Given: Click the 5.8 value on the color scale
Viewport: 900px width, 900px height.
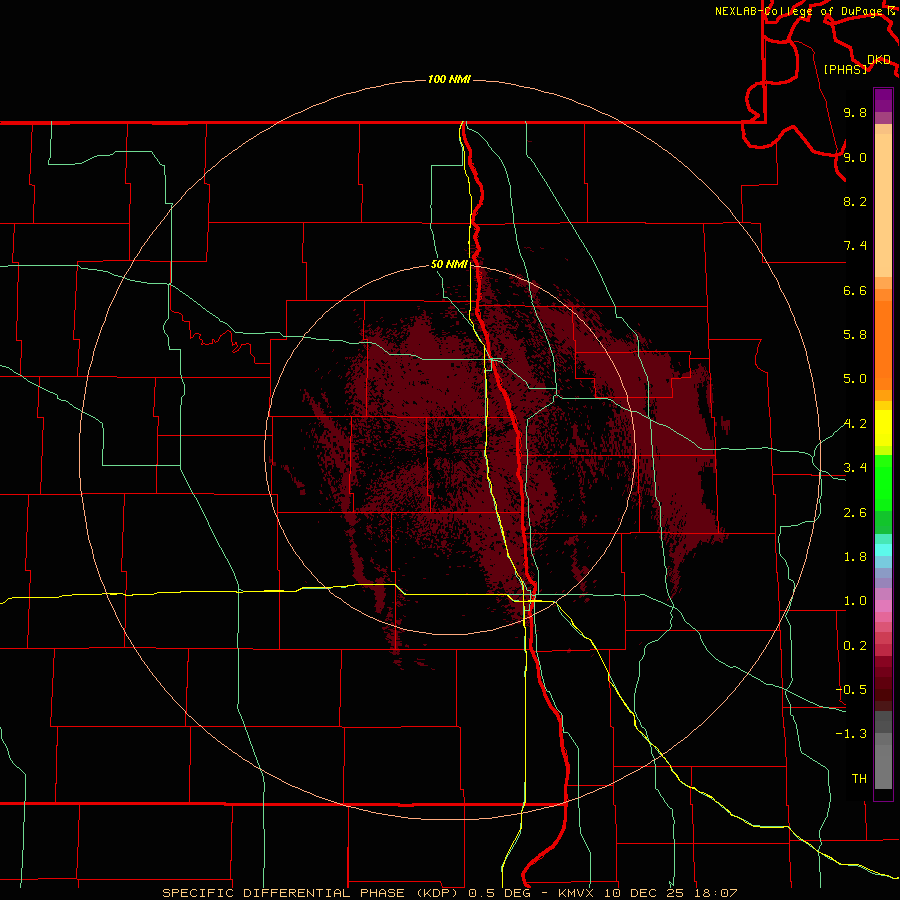Looking at the screenshot, I should 855,335.
